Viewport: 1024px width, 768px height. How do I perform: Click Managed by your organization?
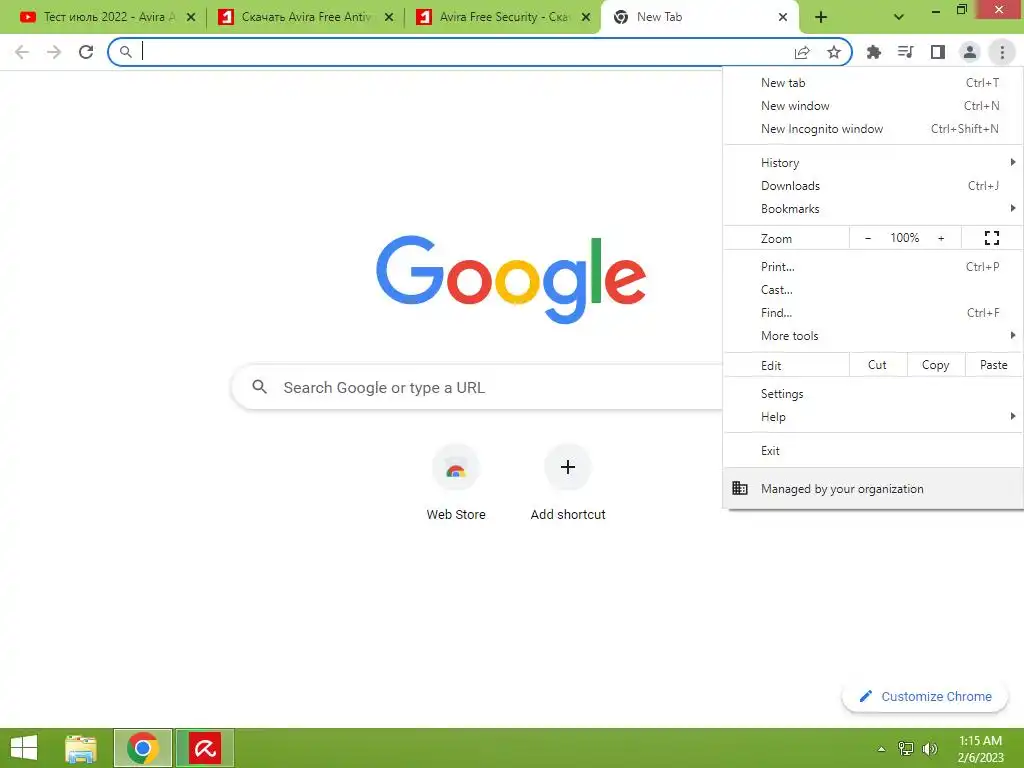(873, 488)
